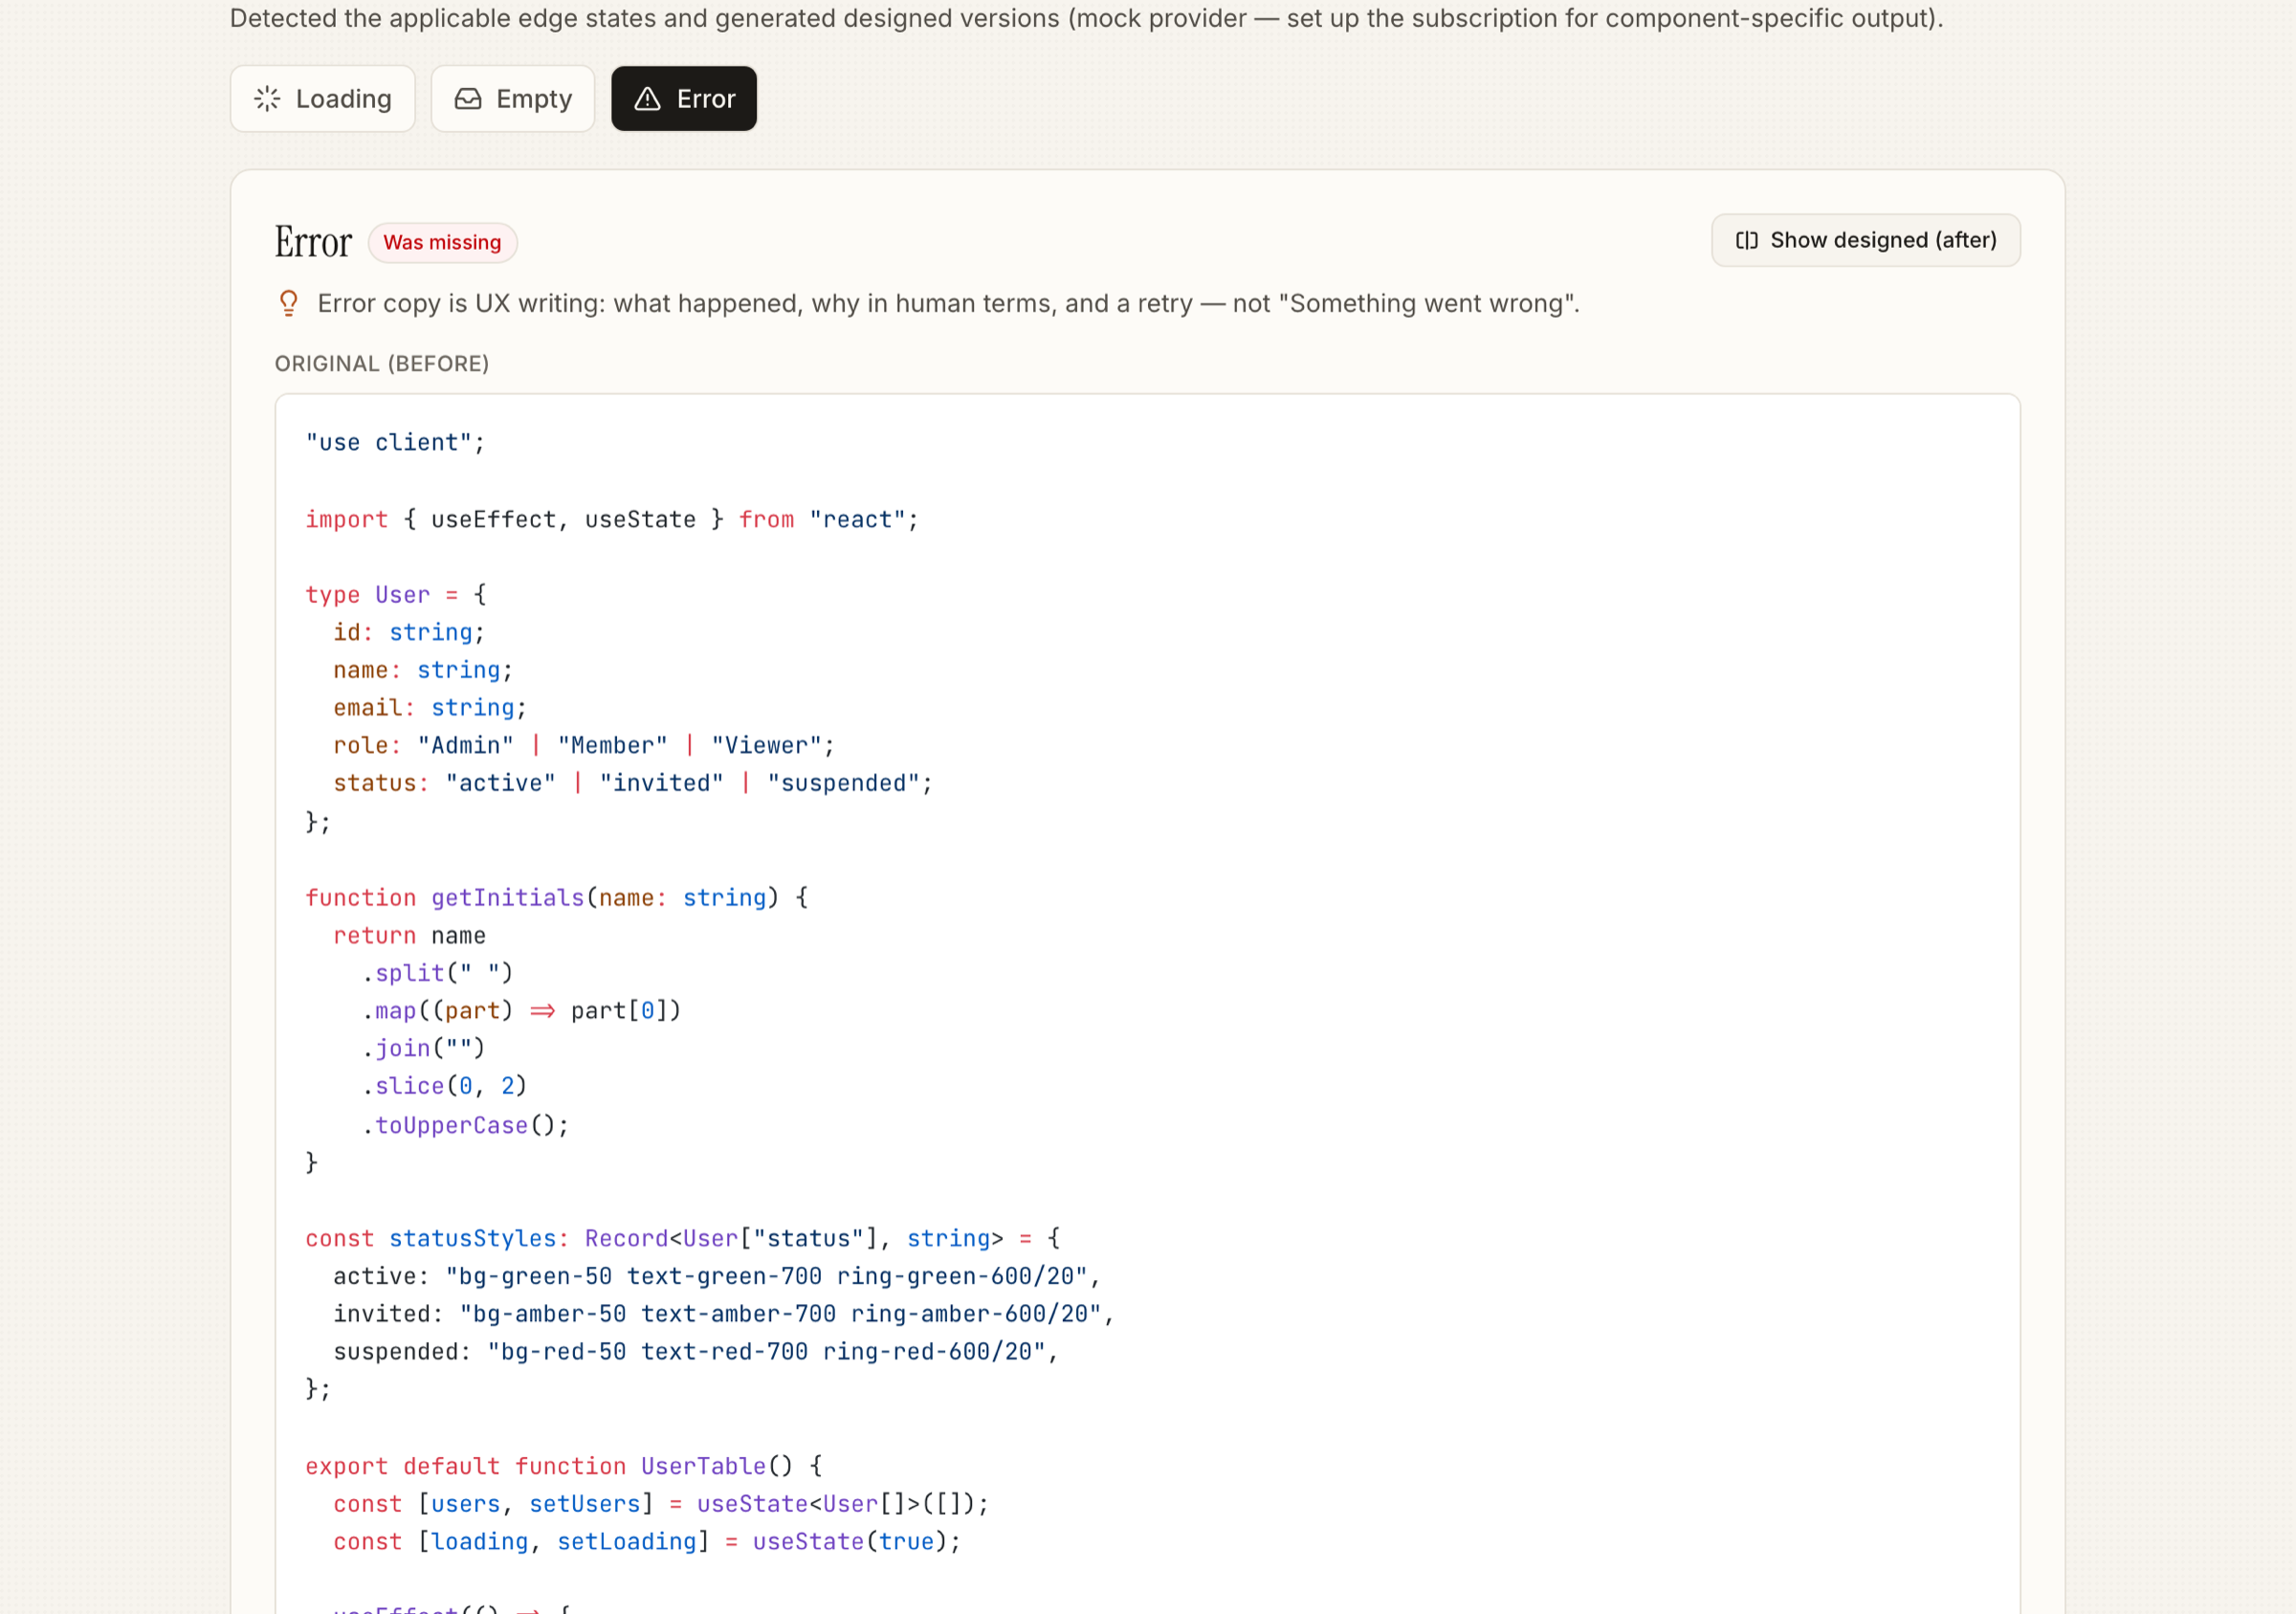Click the Error heading
Viewport: 2296px width, 1614px height.
click(x=313, y=242)
